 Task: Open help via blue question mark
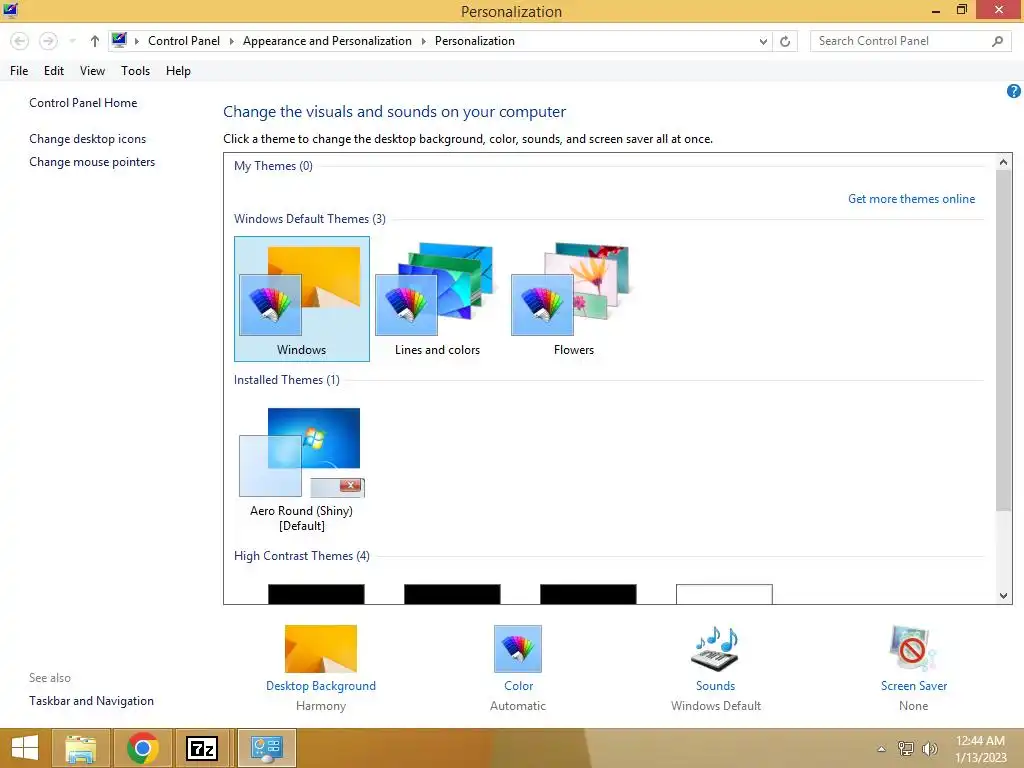point(1014,91)
